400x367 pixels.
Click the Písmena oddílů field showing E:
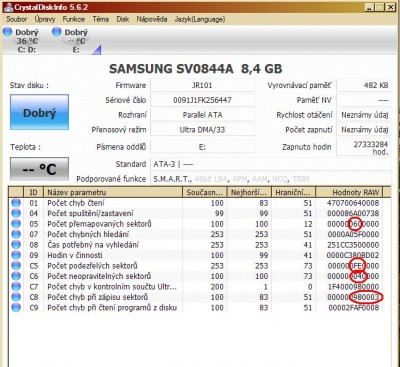coord(202,147)
